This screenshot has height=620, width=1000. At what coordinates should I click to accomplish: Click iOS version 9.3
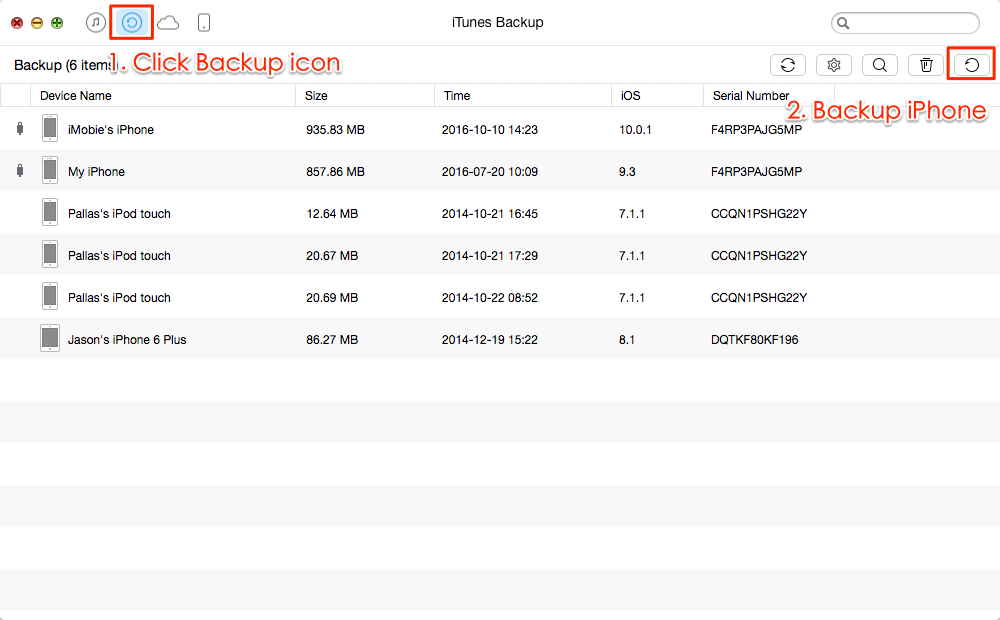click(627, 172)
